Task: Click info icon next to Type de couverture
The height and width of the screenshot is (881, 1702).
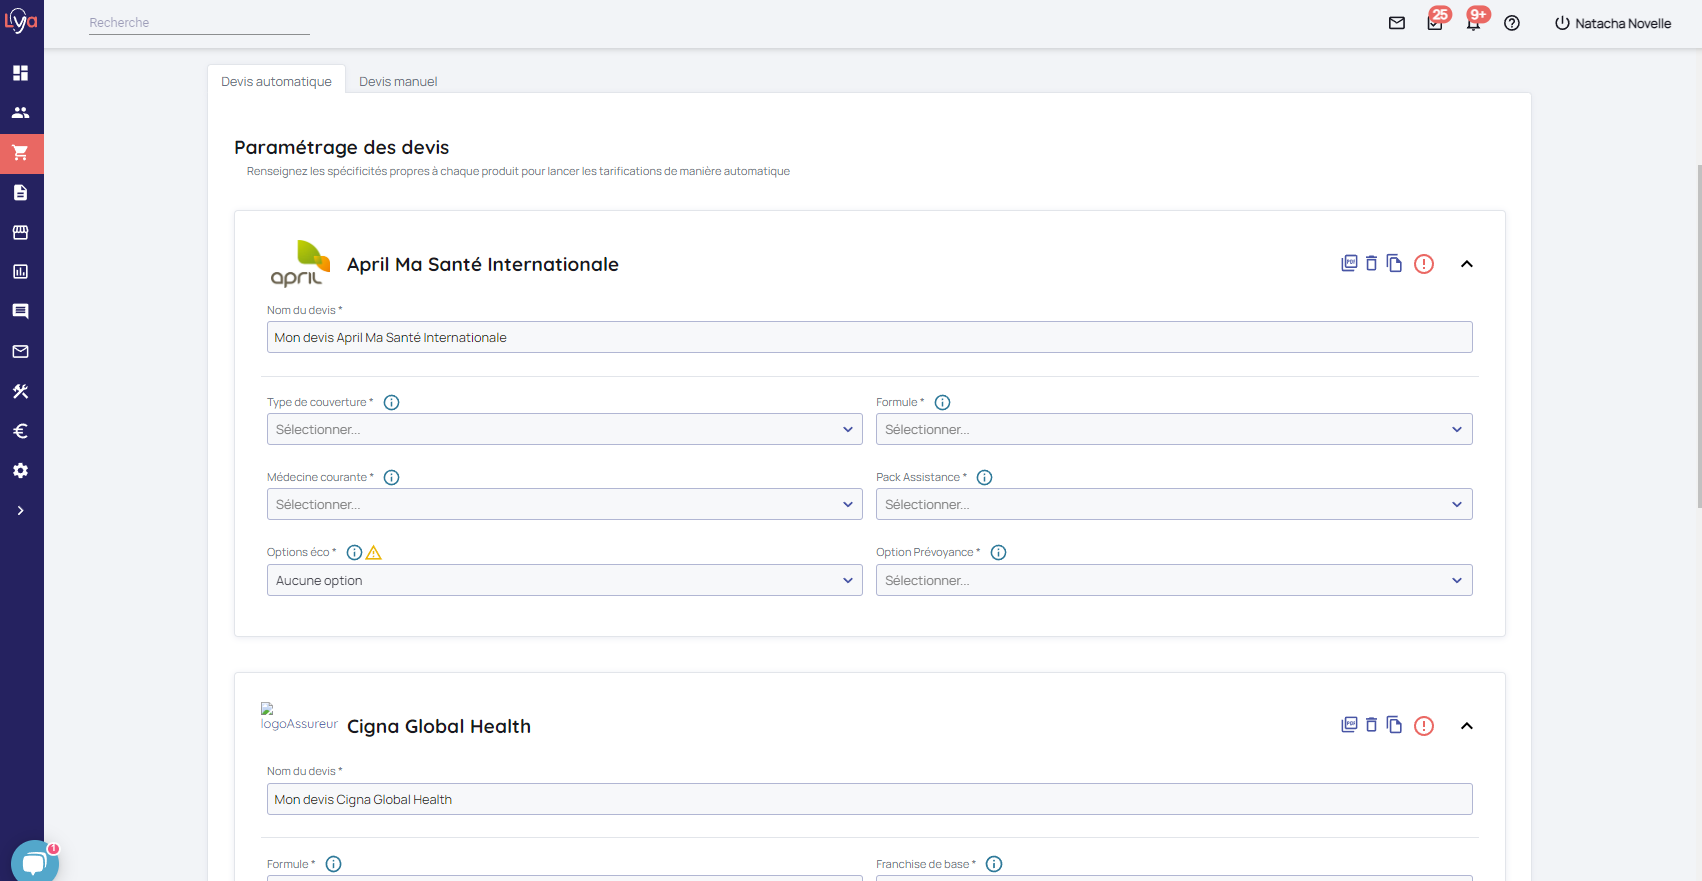Action: [x=392, y=403]
